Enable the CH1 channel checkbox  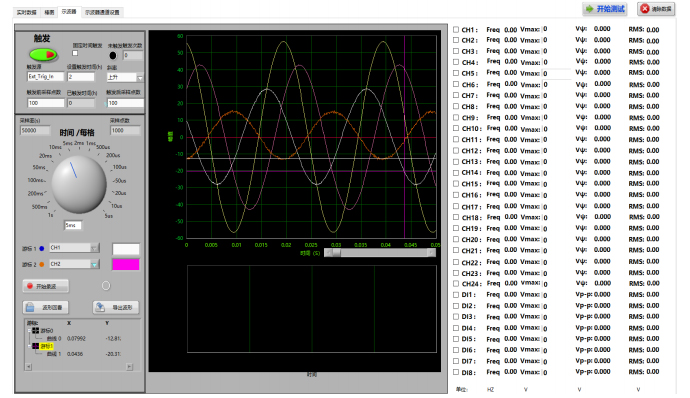click(x=456, y=29)
